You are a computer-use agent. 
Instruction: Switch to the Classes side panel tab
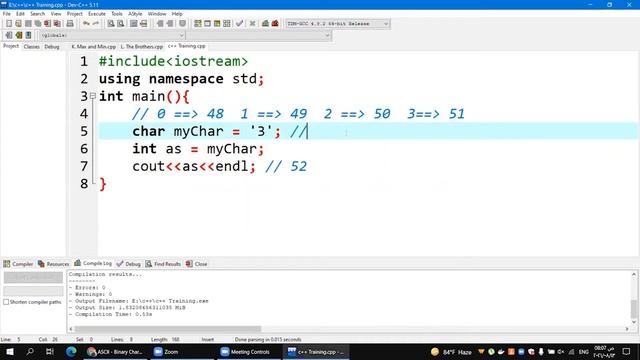coord(32,47)
